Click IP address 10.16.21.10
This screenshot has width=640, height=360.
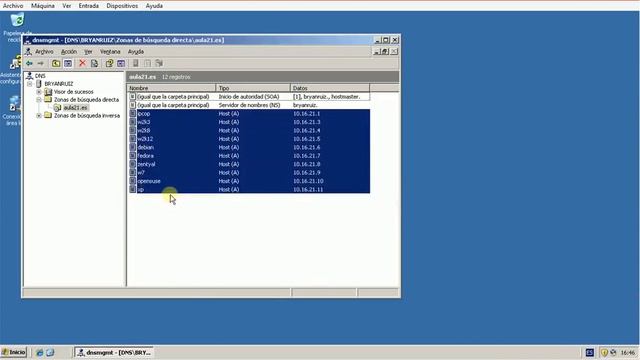click(308, 181)
